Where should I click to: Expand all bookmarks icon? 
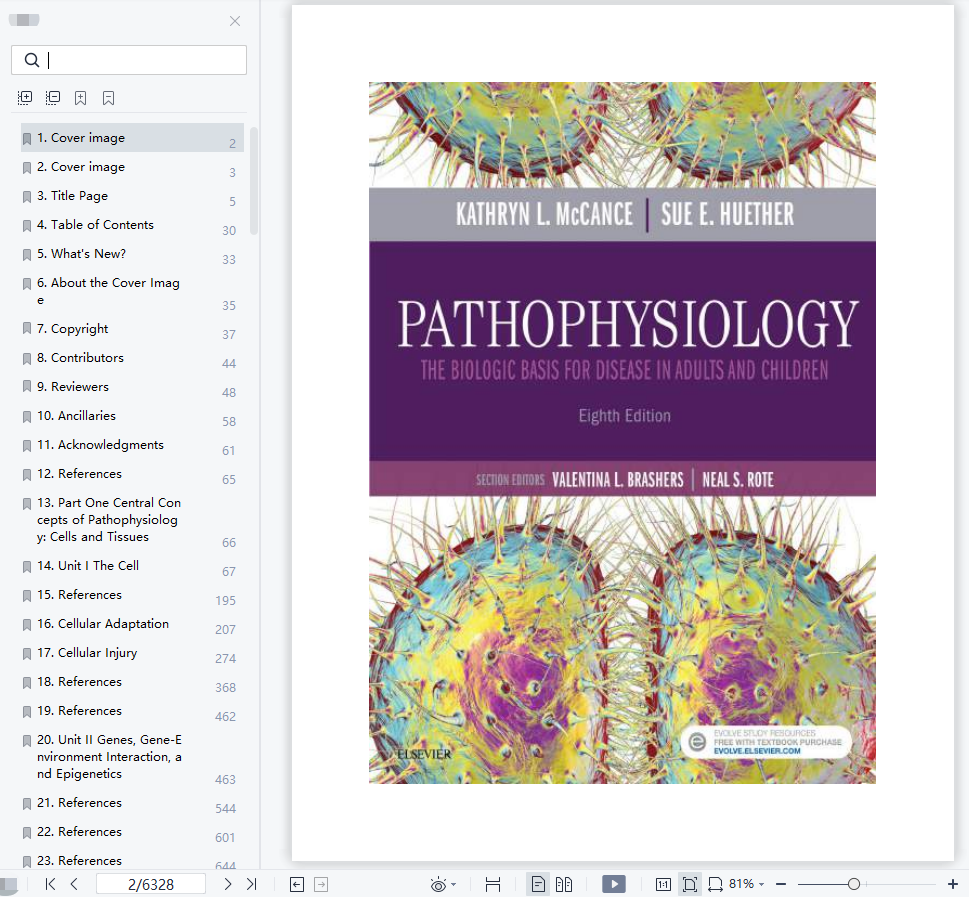[x=25, y=98]
